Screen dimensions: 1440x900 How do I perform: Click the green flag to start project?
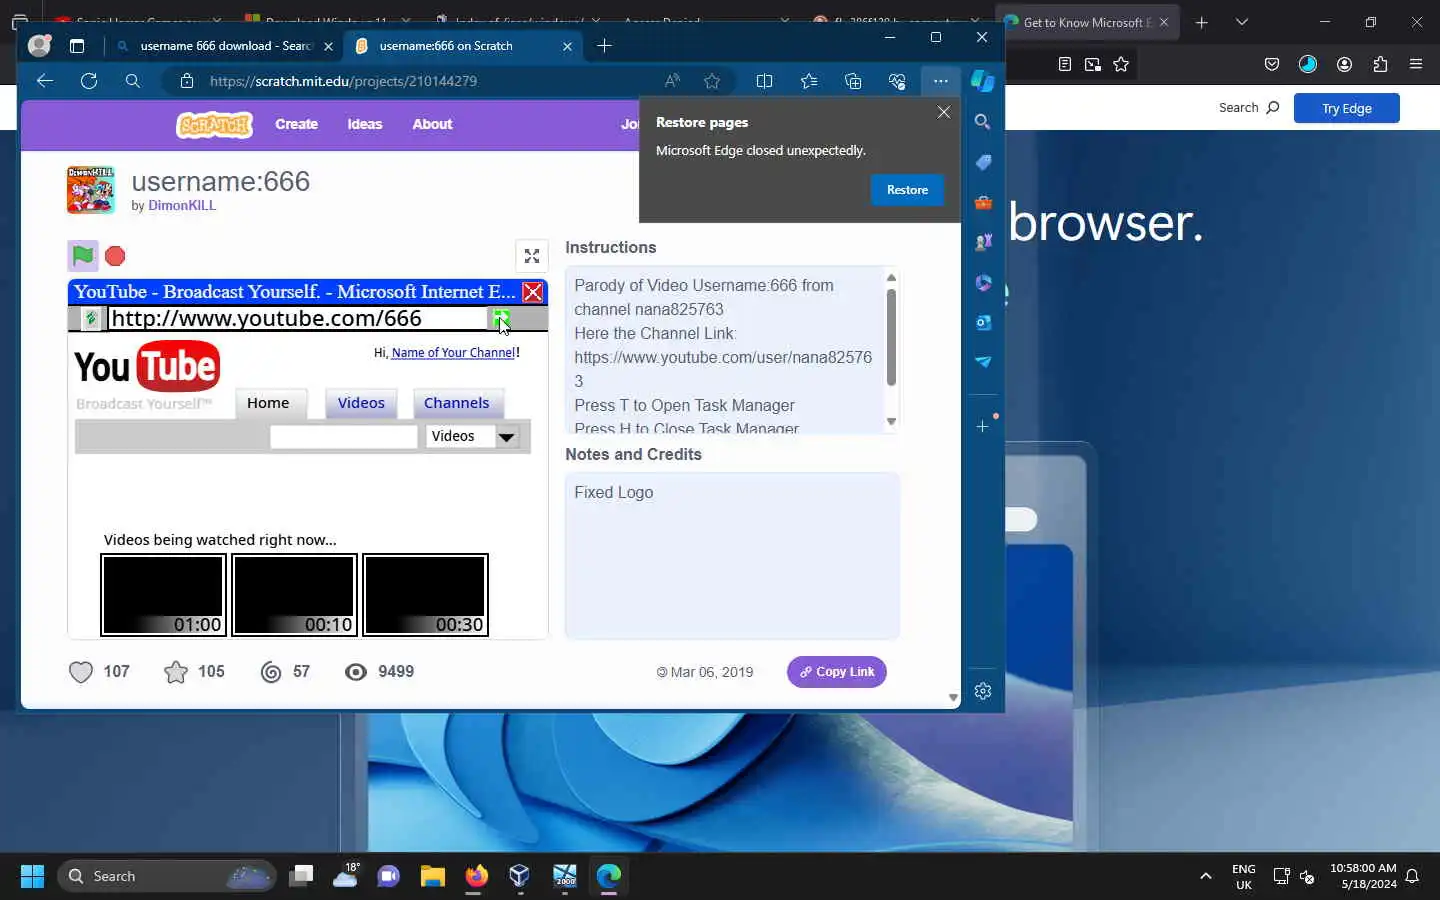click(x=83, y=256)
